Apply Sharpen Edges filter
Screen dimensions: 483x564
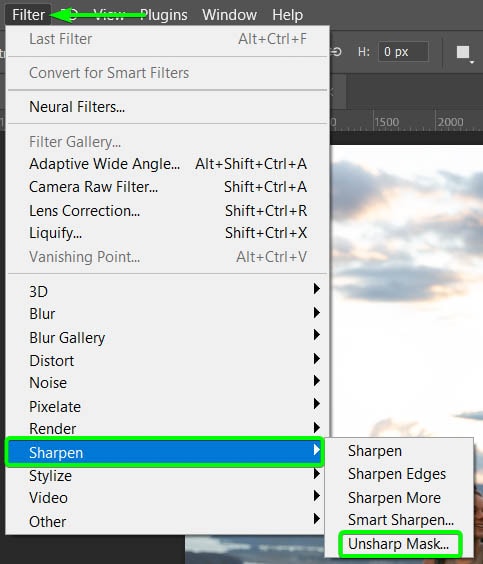(397, 474)
